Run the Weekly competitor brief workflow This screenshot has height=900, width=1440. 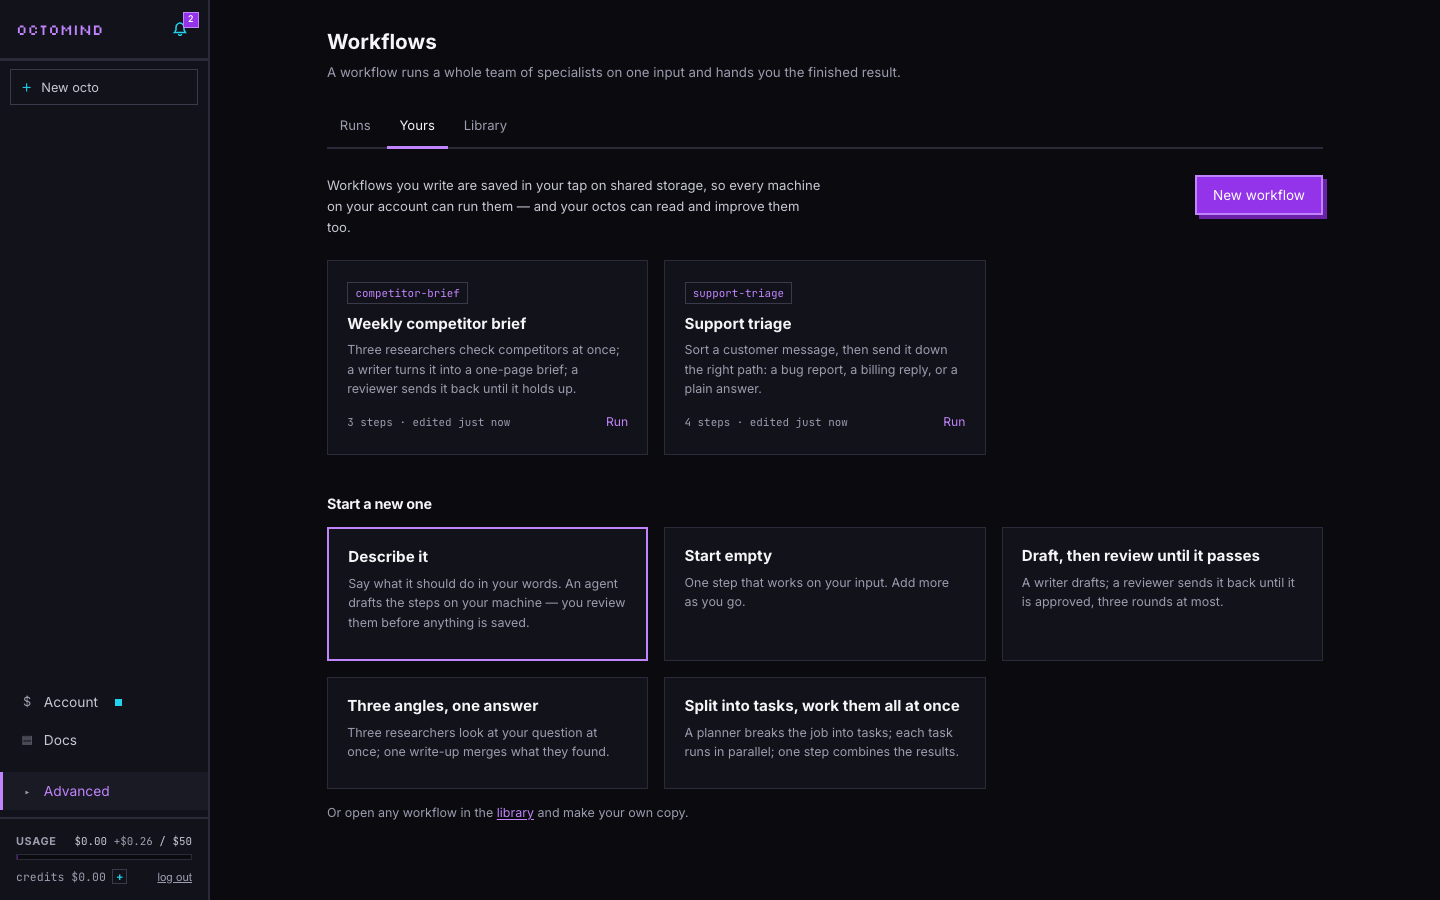click(x=617, y=422)
